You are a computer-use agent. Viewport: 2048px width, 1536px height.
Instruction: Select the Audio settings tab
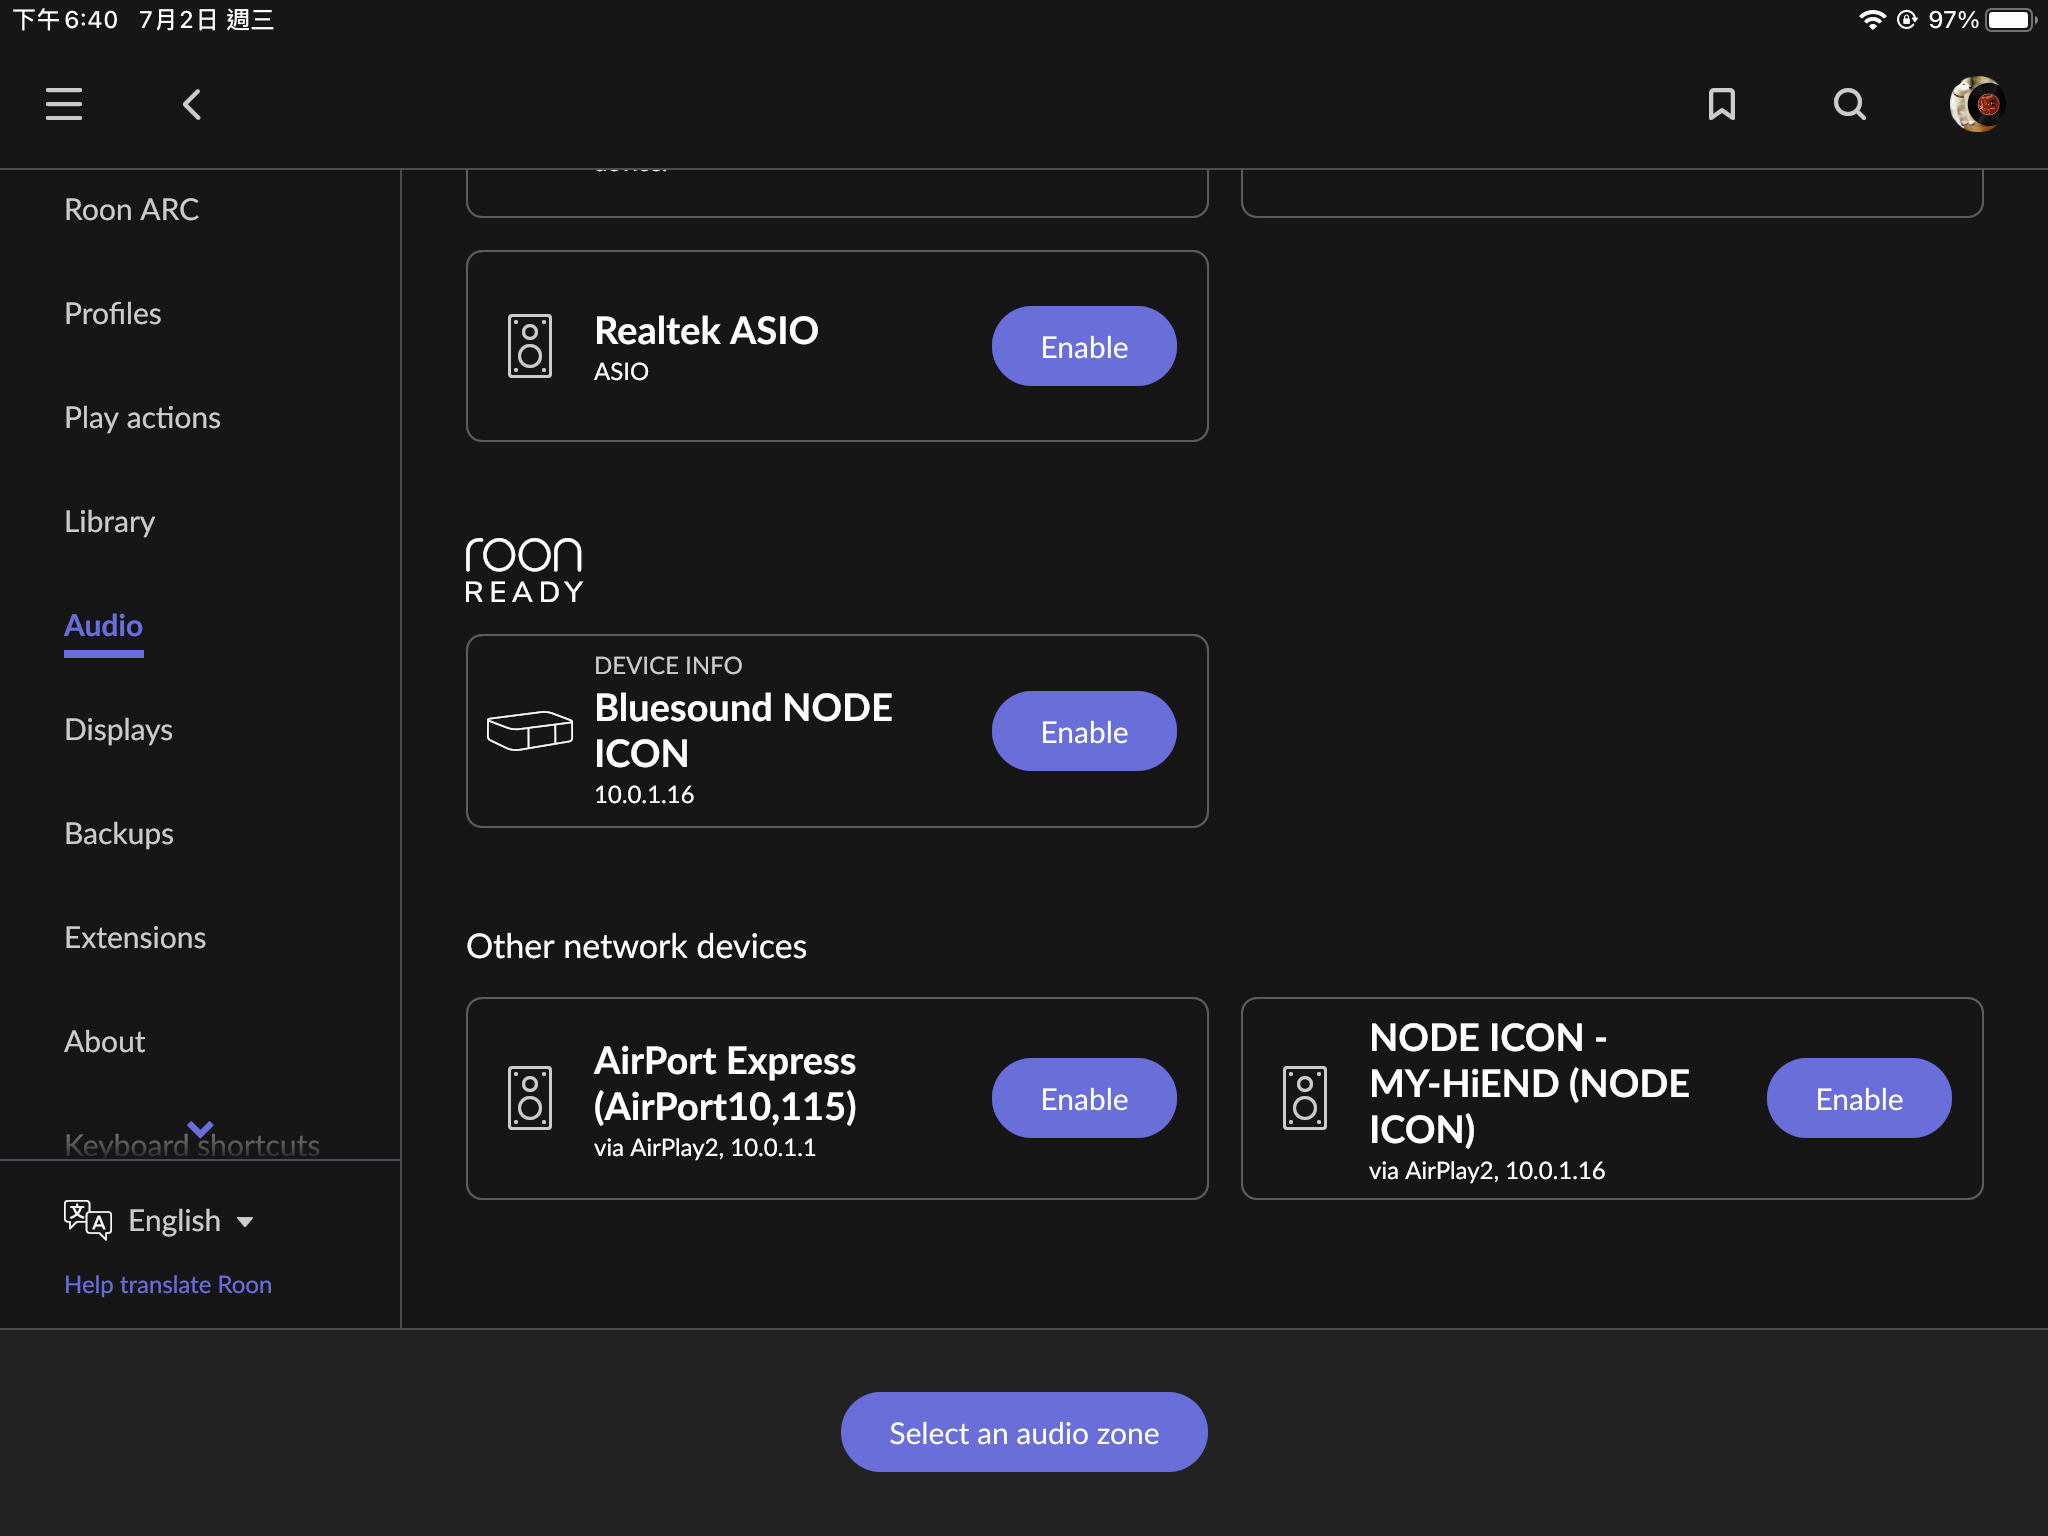pyautogui.click(x=103, y=625)
